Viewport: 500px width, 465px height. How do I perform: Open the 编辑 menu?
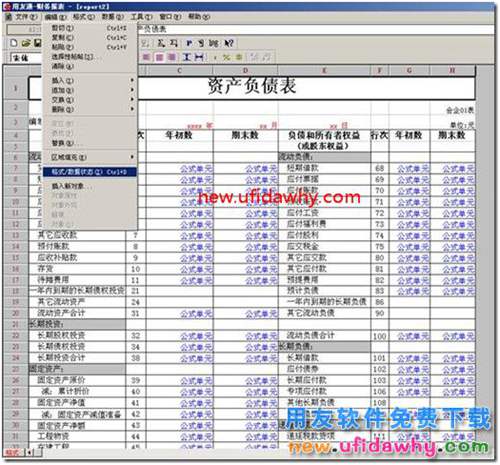click(x=55, y=17)
